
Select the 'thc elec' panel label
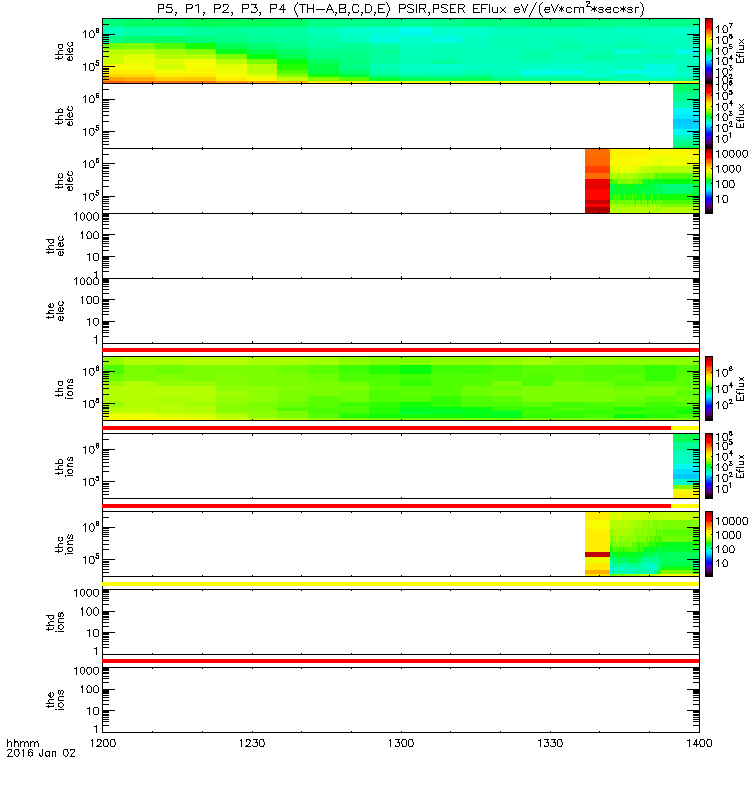tap(65, 181)
